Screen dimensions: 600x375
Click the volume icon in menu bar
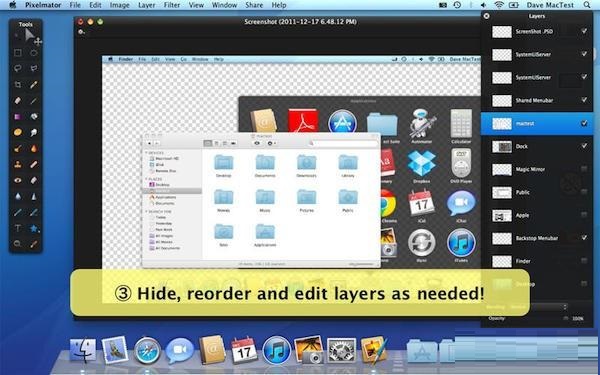click(483, 5)
